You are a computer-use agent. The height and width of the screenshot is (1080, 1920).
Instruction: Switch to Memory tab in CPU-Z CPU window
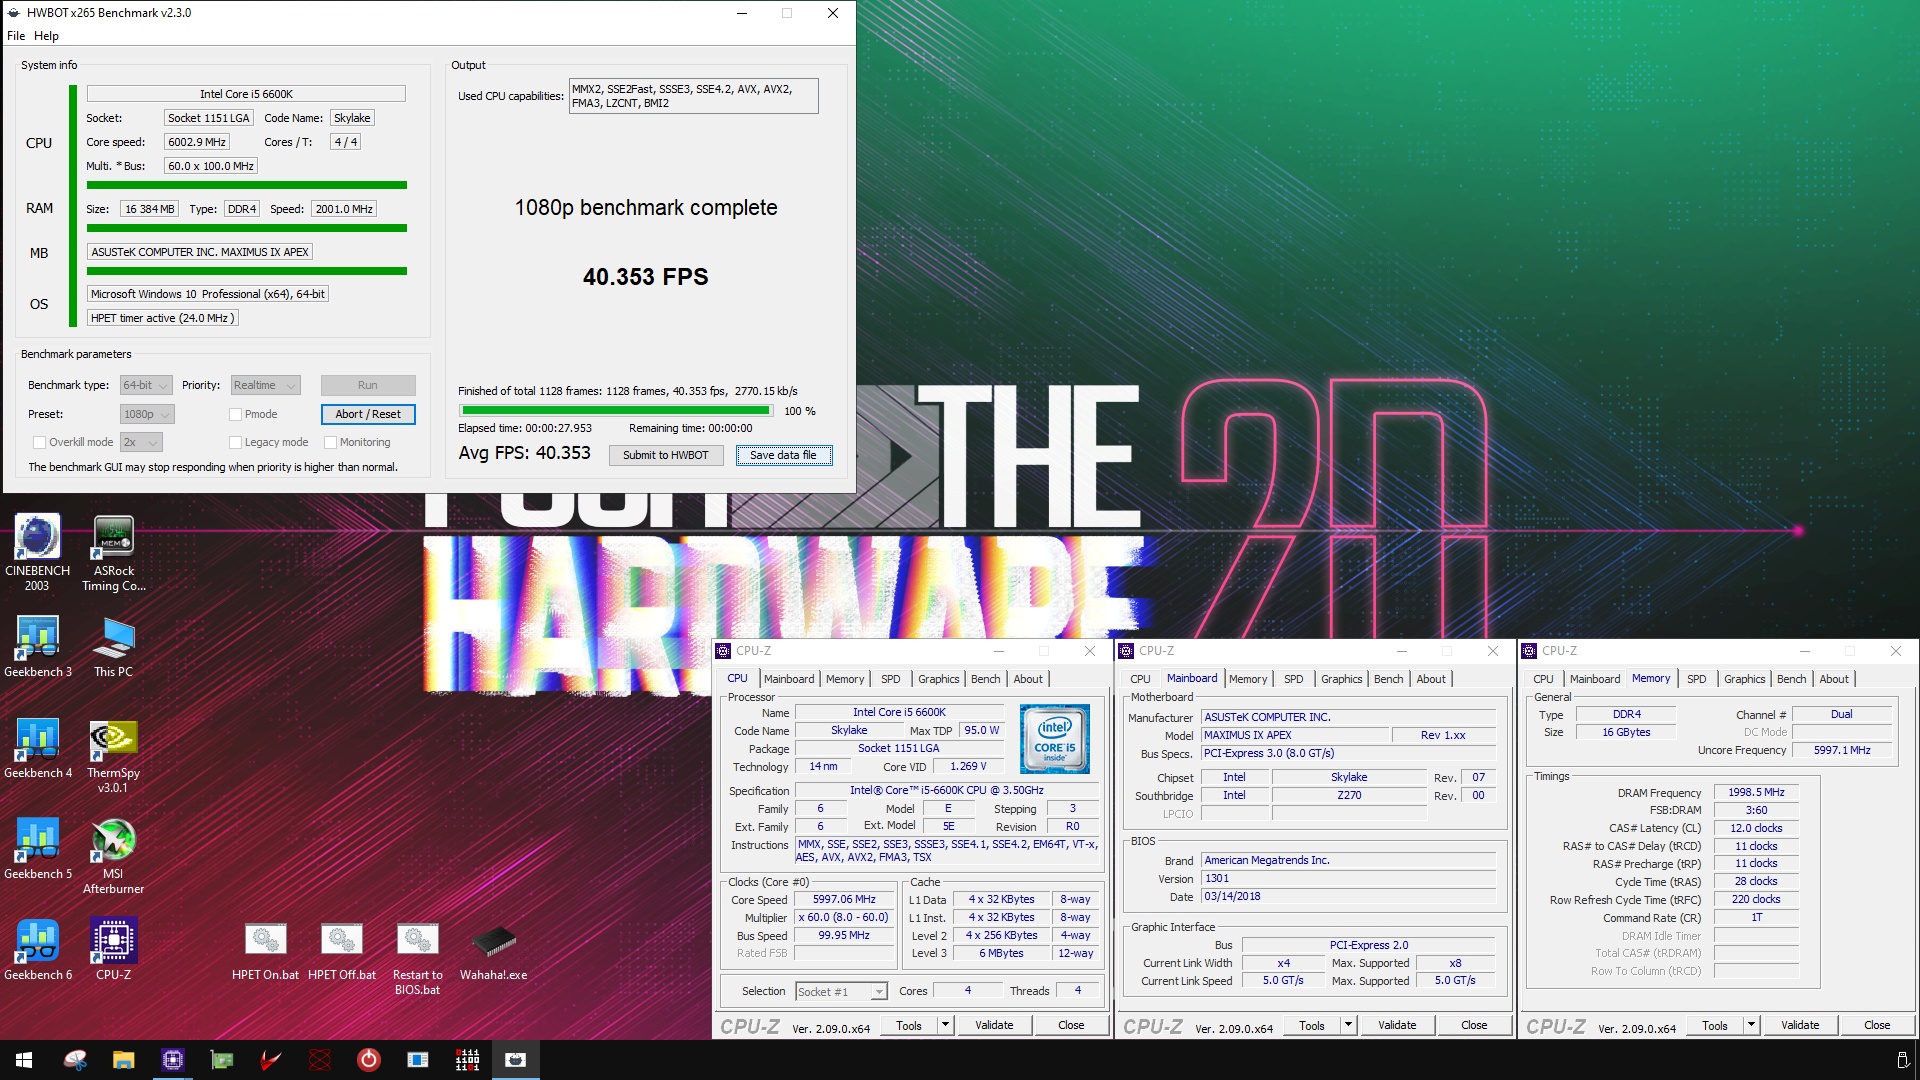(x=845, y=679)
